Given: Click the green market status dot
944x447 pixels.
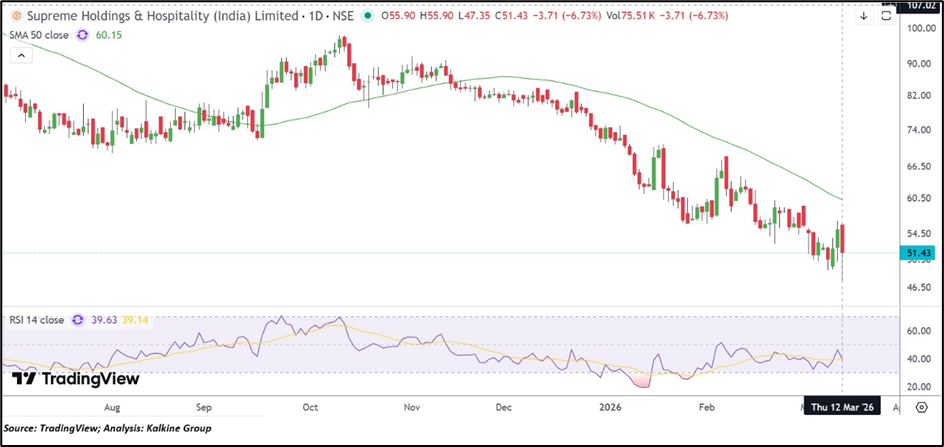Looking at the screenshot, I should tap(369, 17).
